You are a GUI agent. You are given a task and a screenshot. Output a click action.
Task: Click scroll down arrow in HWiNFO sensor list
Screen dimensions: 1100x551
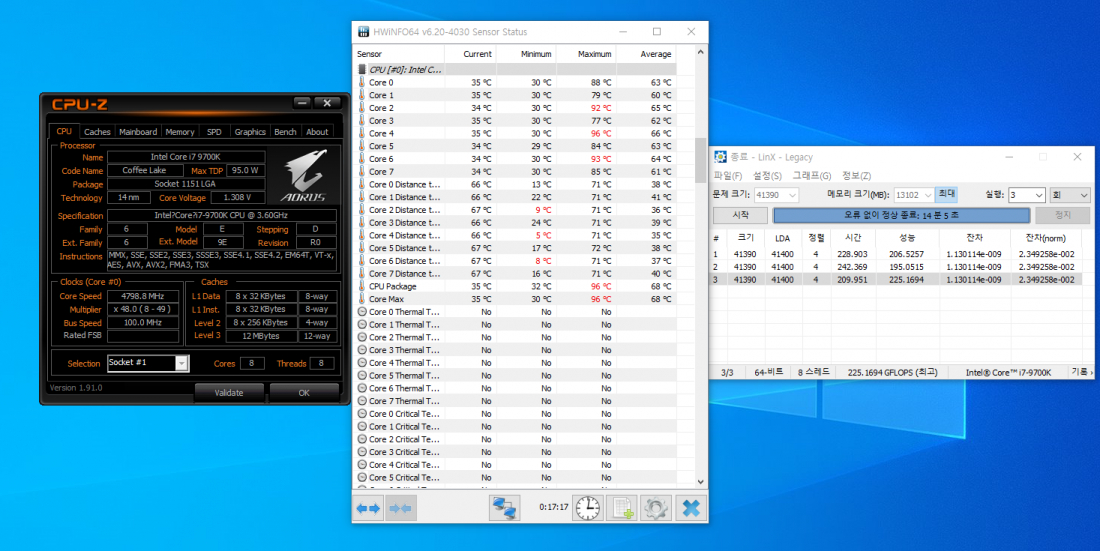[699, 482]
